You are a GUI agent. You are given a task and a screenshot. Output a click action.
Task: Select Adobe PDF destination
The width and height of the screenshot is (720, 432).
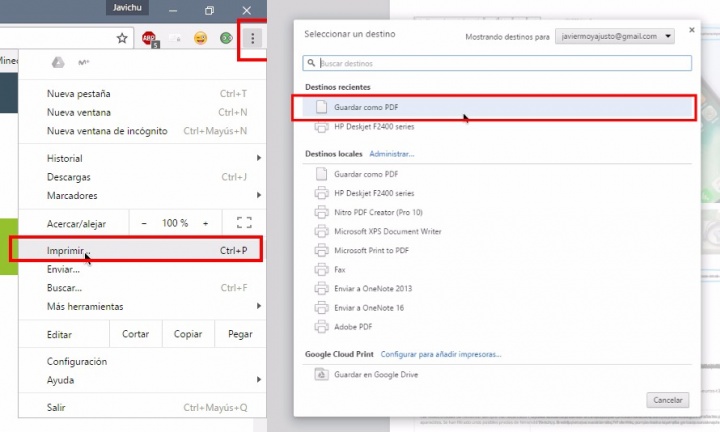[x=497, y=327]
